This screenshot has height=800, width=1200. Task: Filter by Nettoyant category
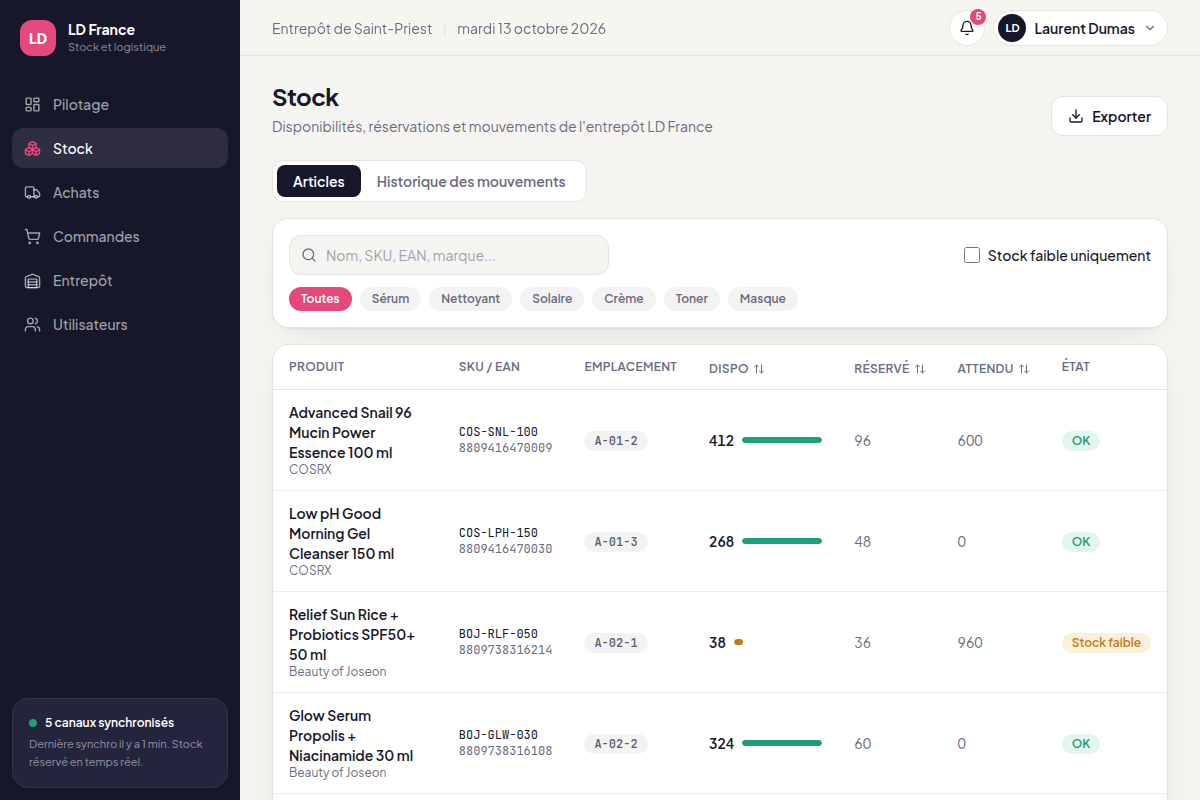471,299
